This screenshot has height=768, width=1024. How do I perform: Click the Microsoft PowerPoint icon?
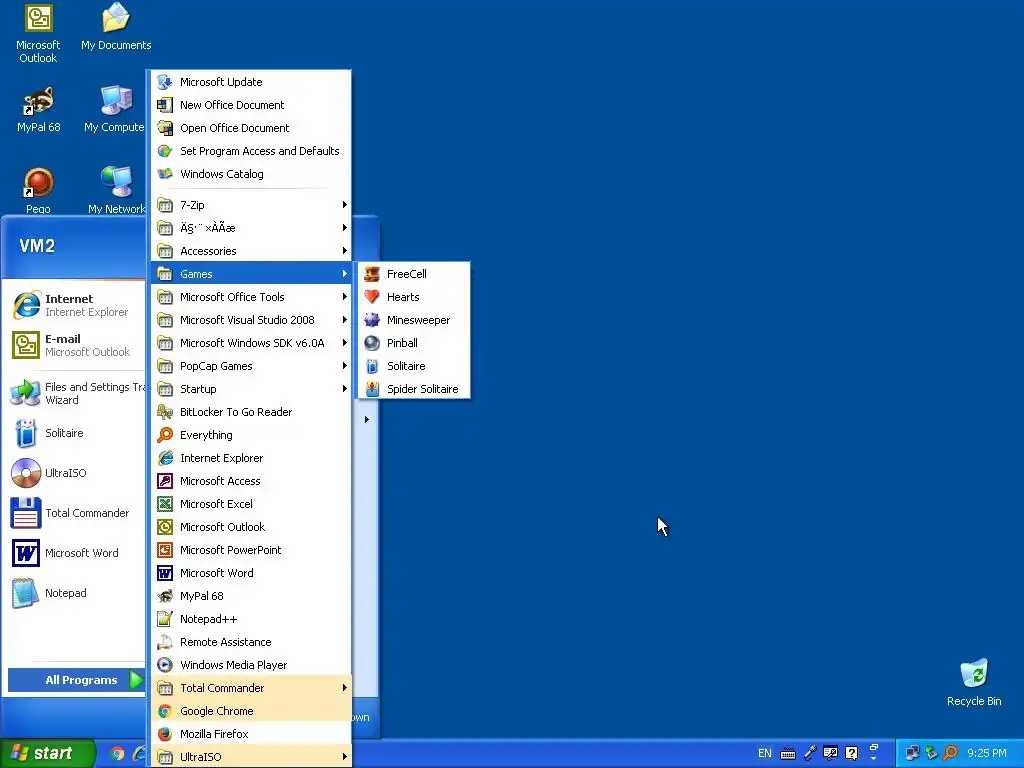tap(165, 550)
